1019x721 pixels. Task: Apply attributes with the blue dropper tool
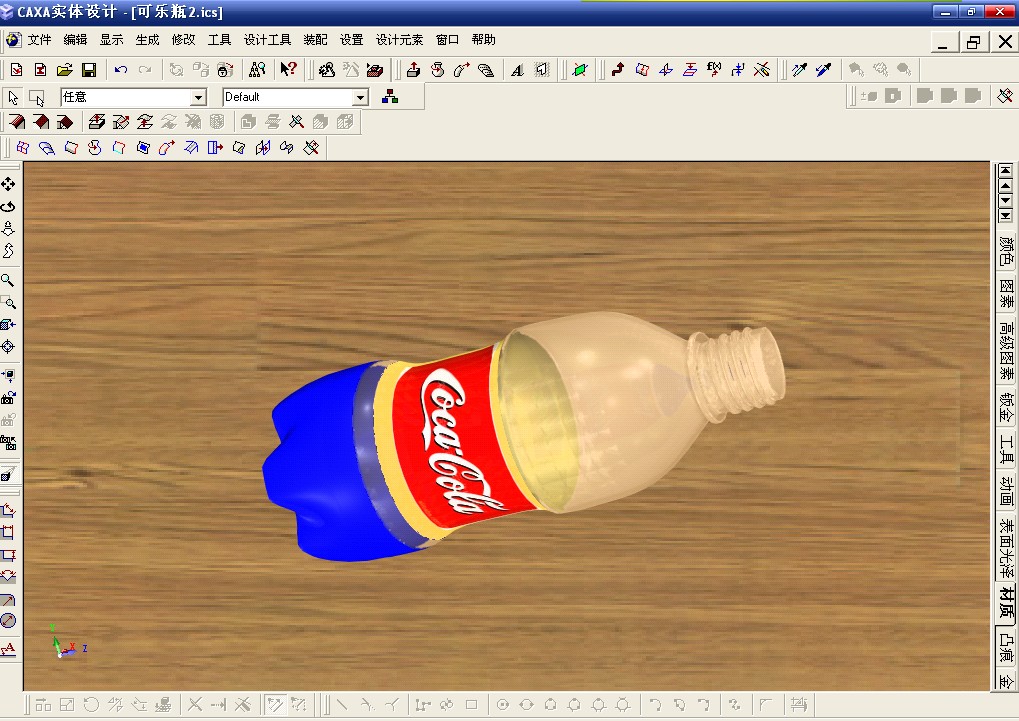point(823,70)
